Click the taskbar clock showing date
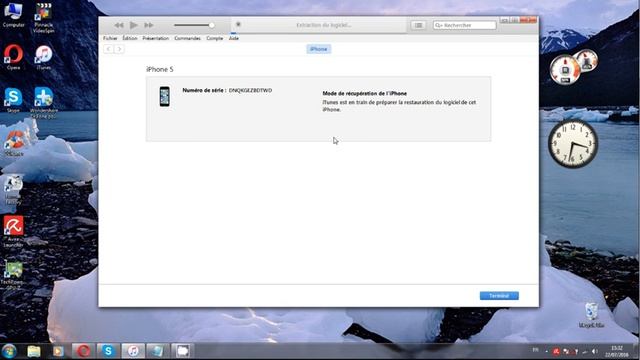 (x=617, y=351)
